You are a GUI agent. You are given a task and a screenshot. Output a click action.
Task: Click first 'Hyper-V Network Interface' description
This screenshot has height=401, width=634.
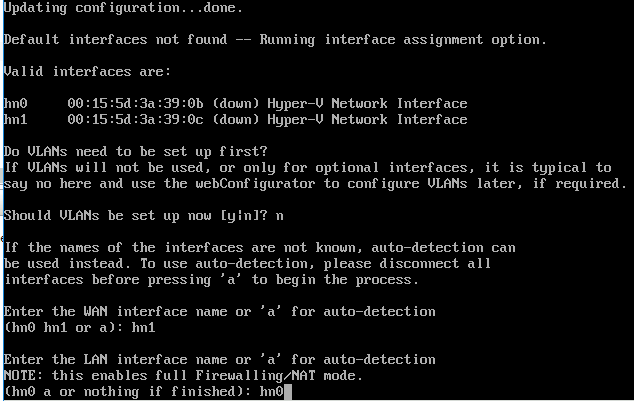(x=367, y=104)
